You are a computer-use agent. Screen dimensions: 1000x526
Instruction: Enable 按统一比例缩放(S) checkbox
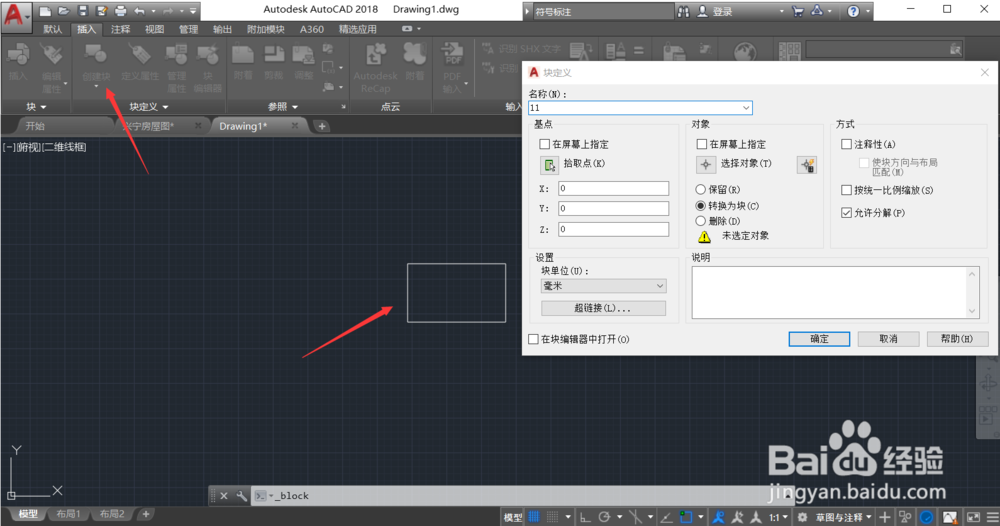coord(846,190)
